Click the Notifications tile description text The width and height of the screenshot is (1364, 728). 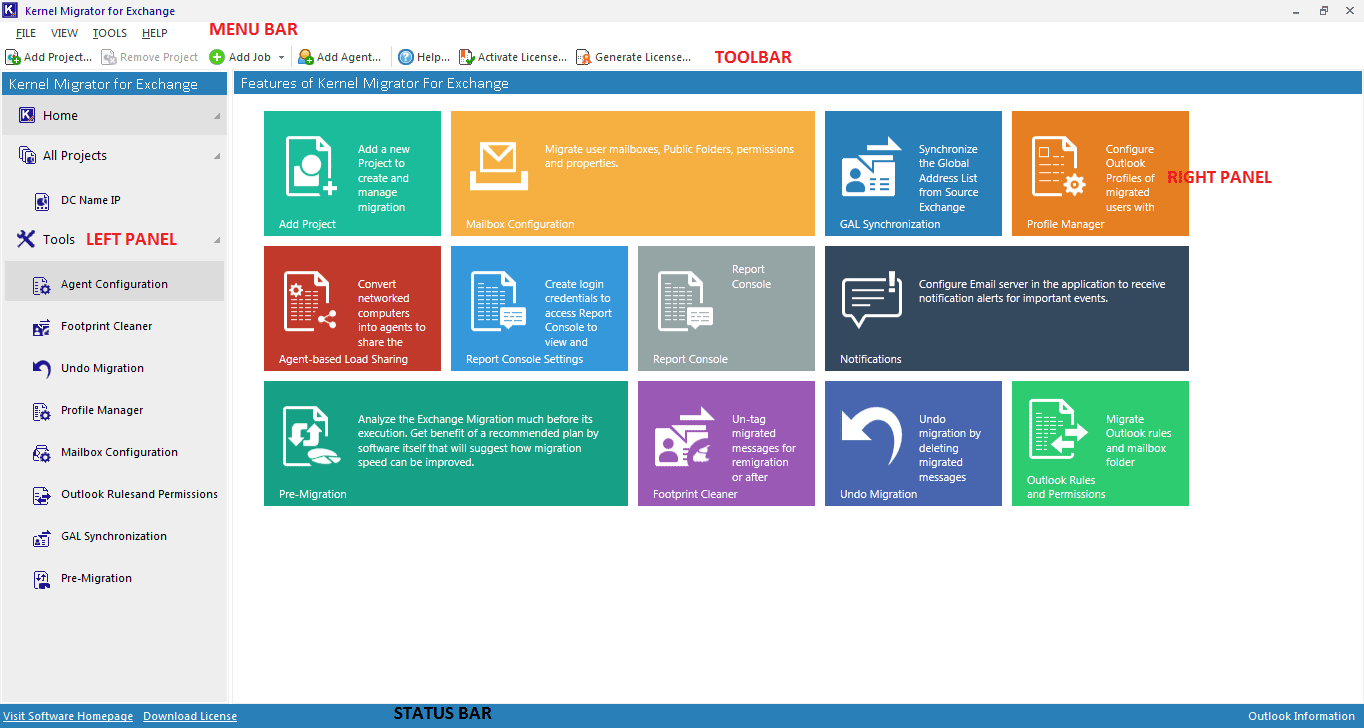point(1042,291)
